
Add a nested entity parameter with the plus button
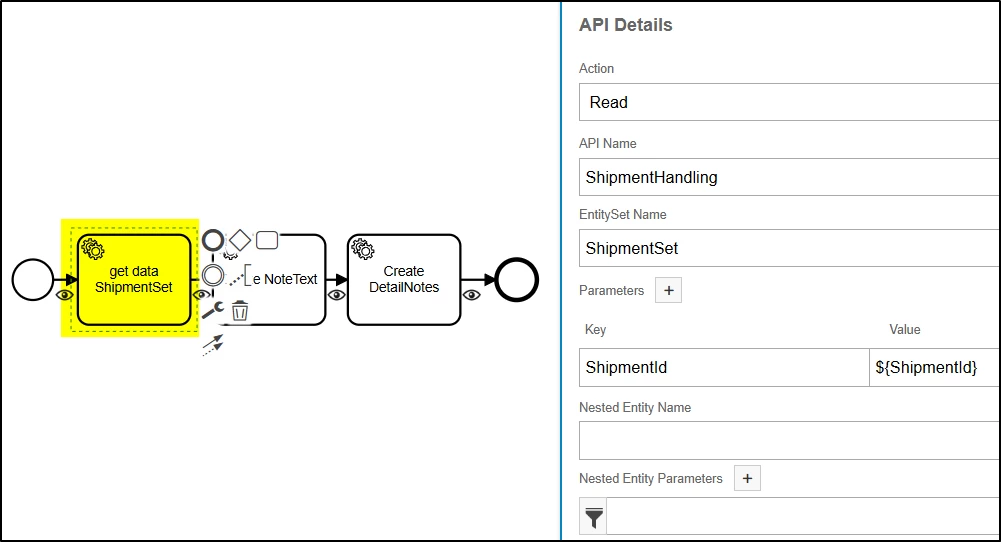pos(746,479)
